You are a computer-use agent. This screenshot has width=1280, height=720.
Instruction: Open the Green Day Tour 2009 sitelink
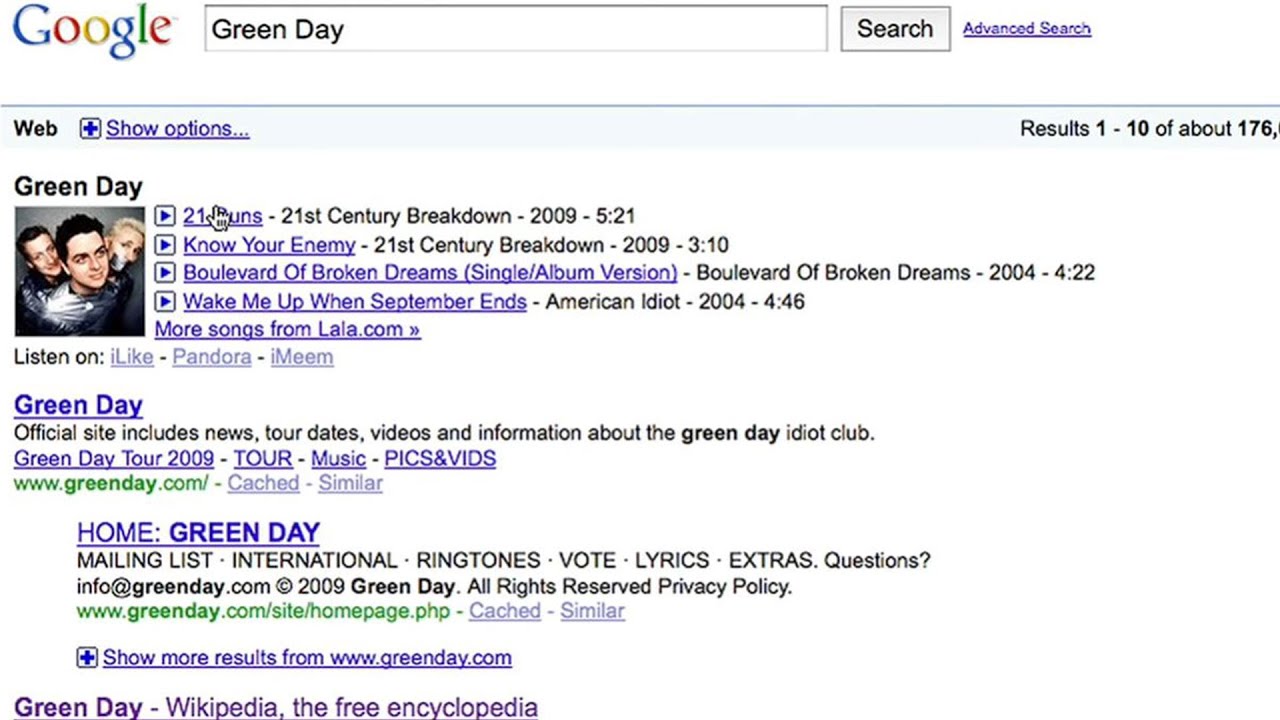(114, 458)
